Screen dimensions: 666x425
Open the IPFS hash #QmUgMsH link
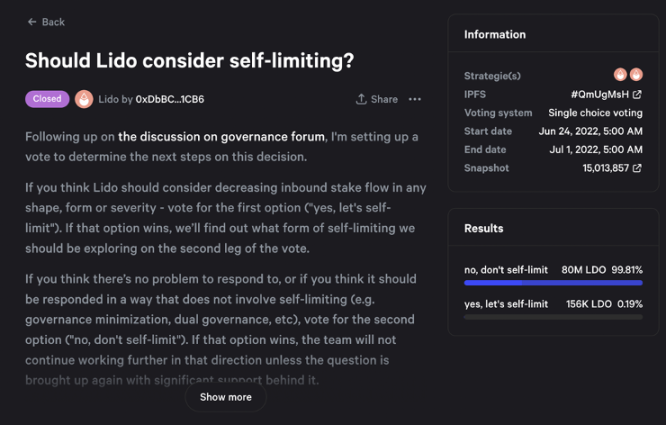599,94
